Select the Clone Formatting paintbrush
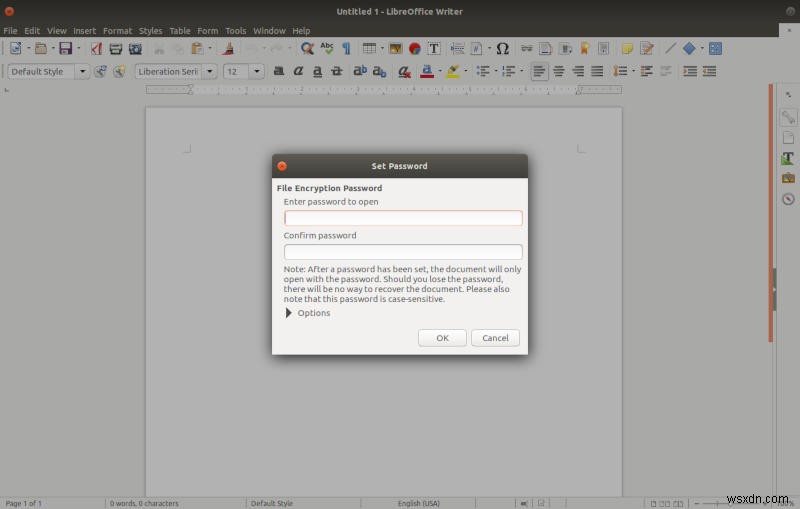This screenshot has width=800, height=509. pyautogui.click(x=229, y=48)
